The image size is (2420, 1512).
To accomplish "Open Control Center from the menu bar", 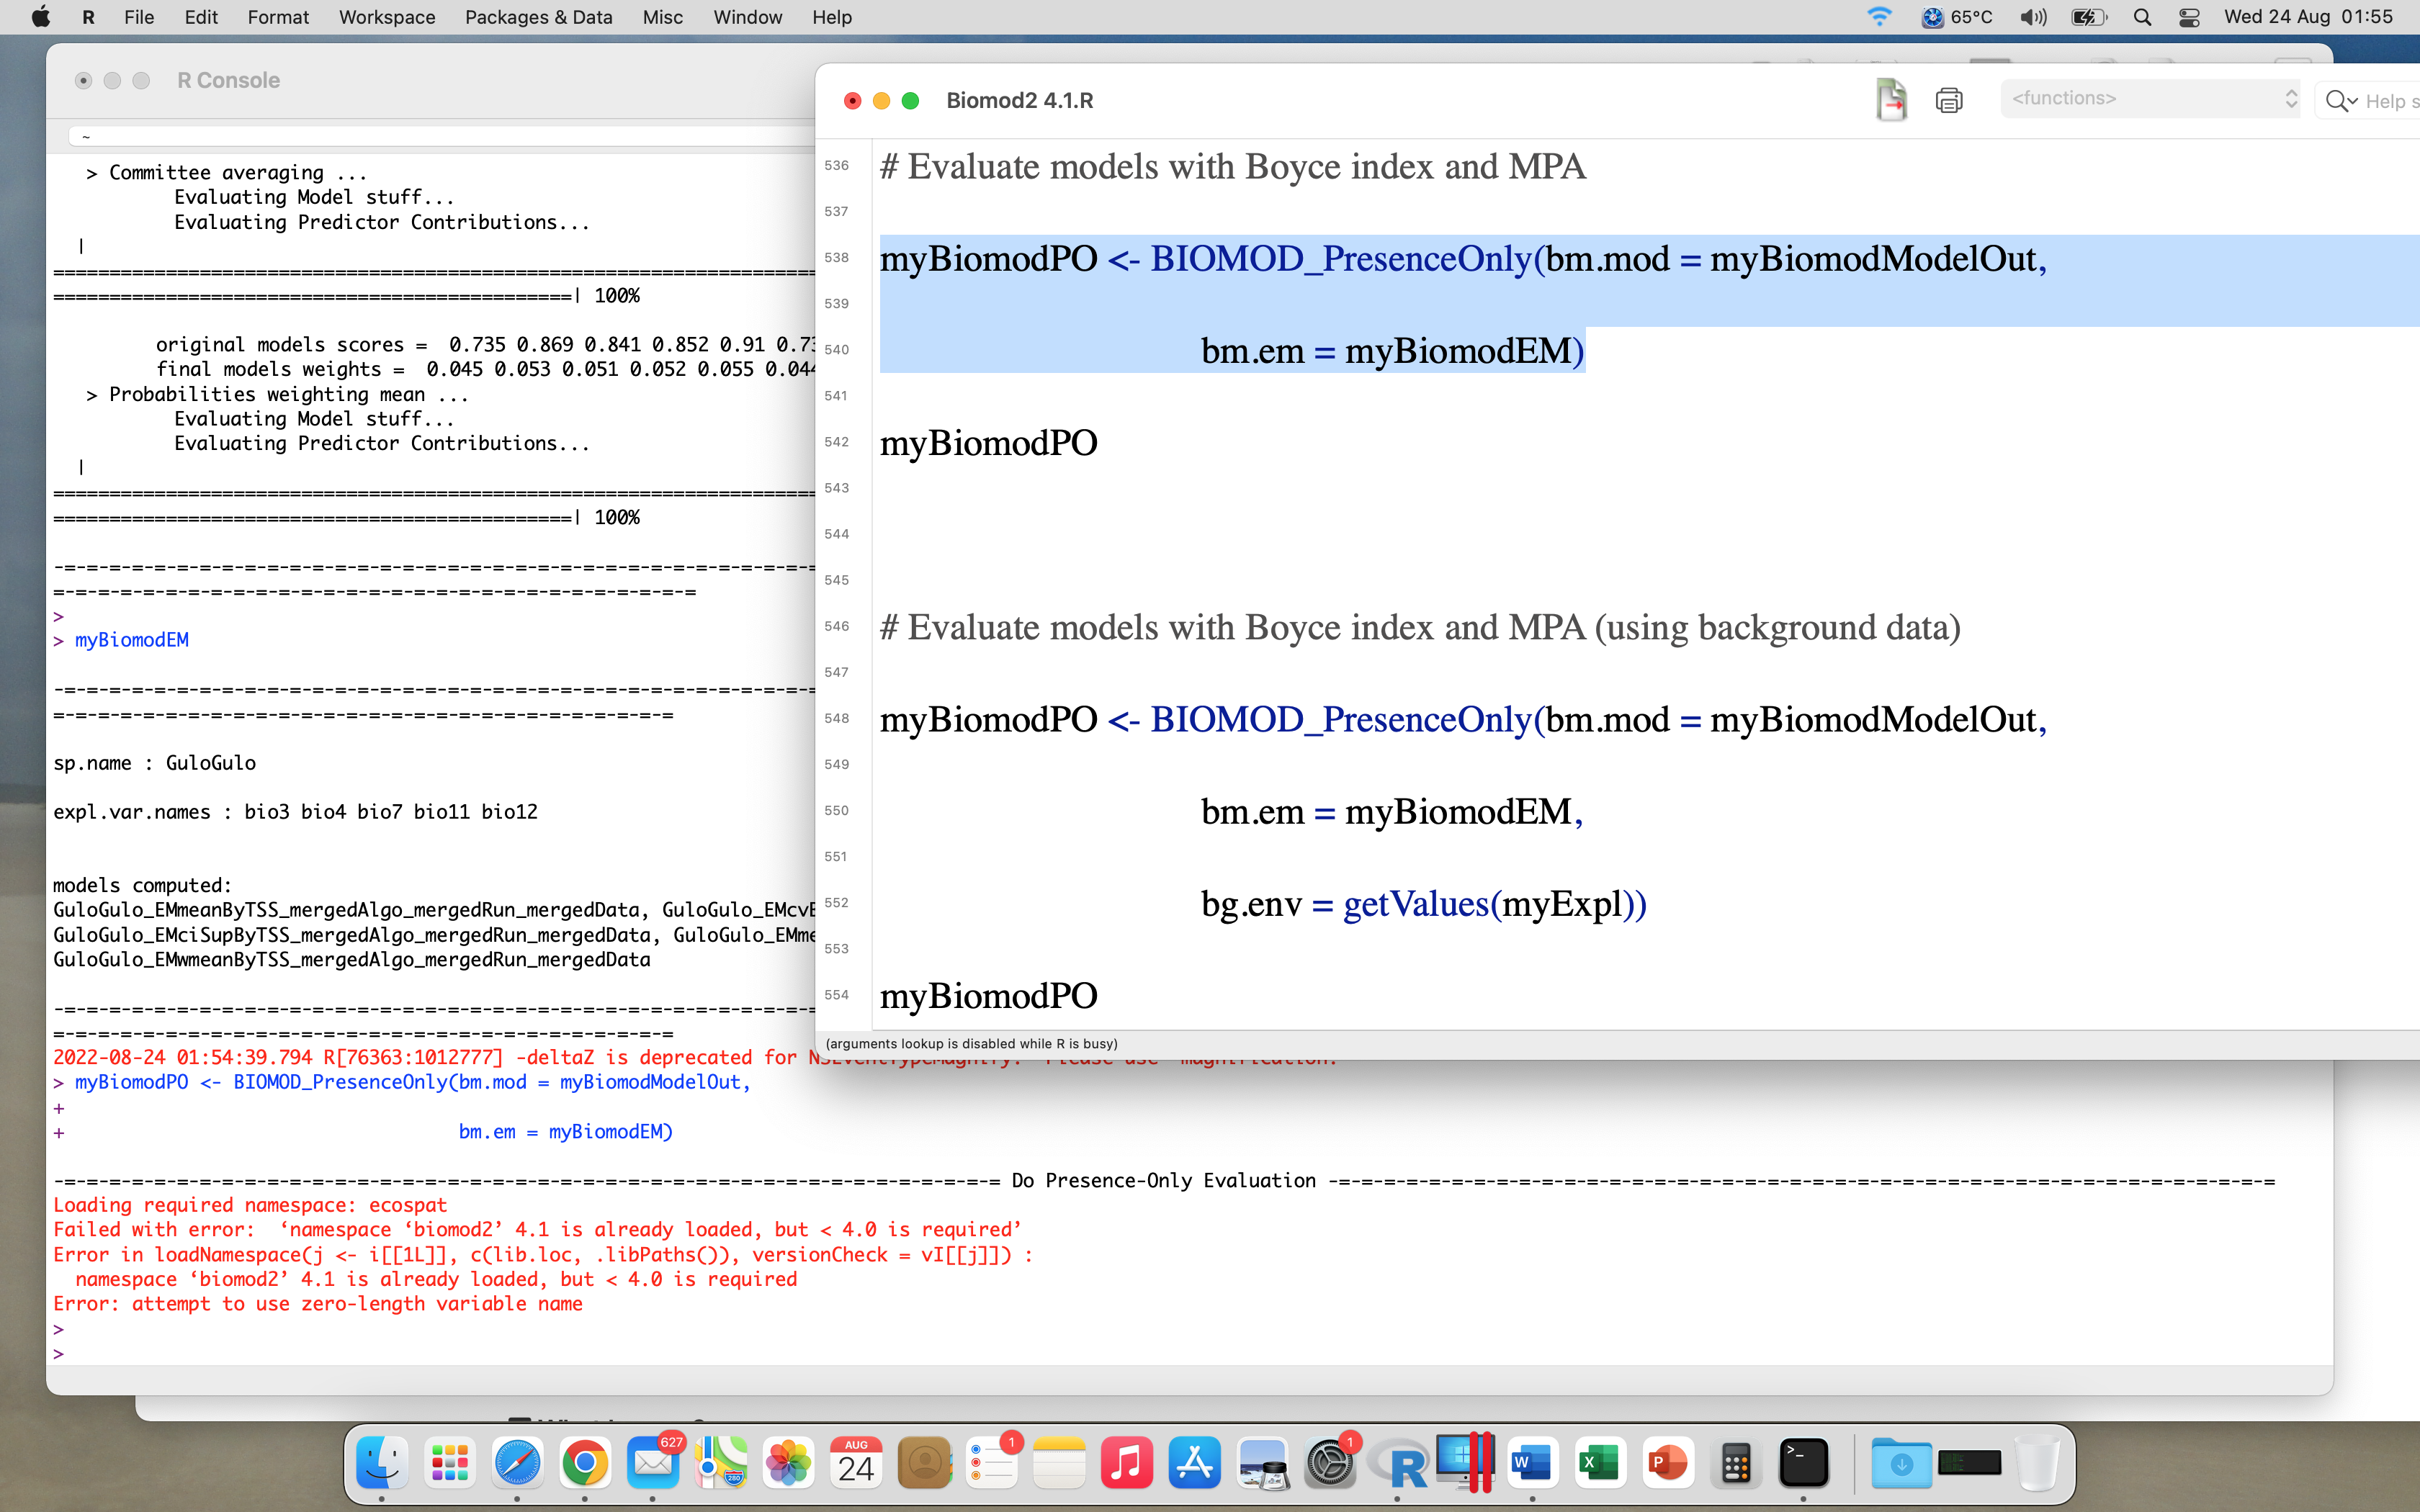I will point(2190,17).
